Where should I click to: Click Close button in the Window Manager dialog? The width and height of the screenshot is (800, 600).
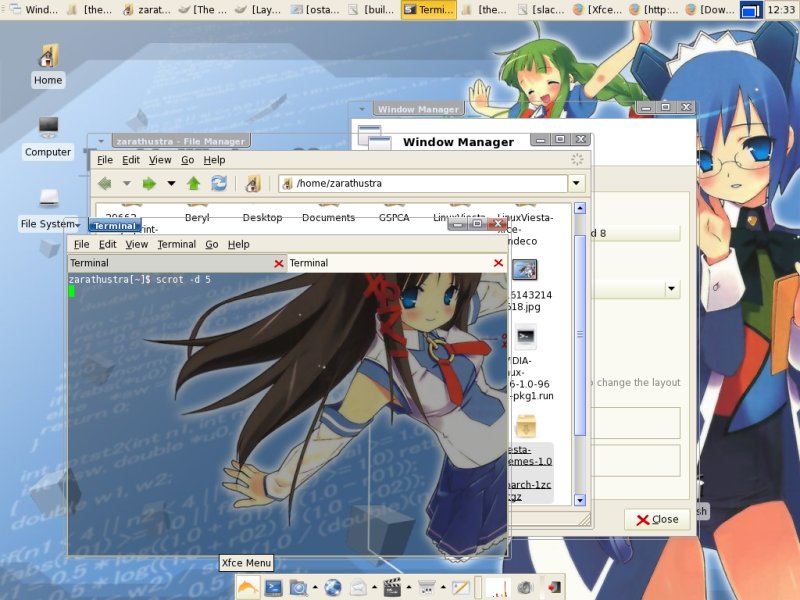click(657, 519)
